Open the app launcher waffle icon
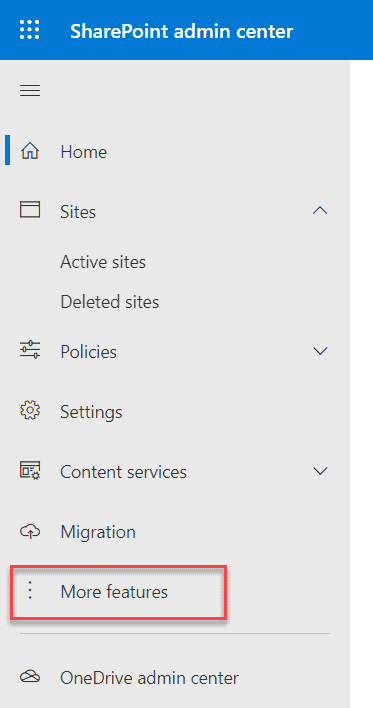373x708 pixels. click(x=30, y=30)
